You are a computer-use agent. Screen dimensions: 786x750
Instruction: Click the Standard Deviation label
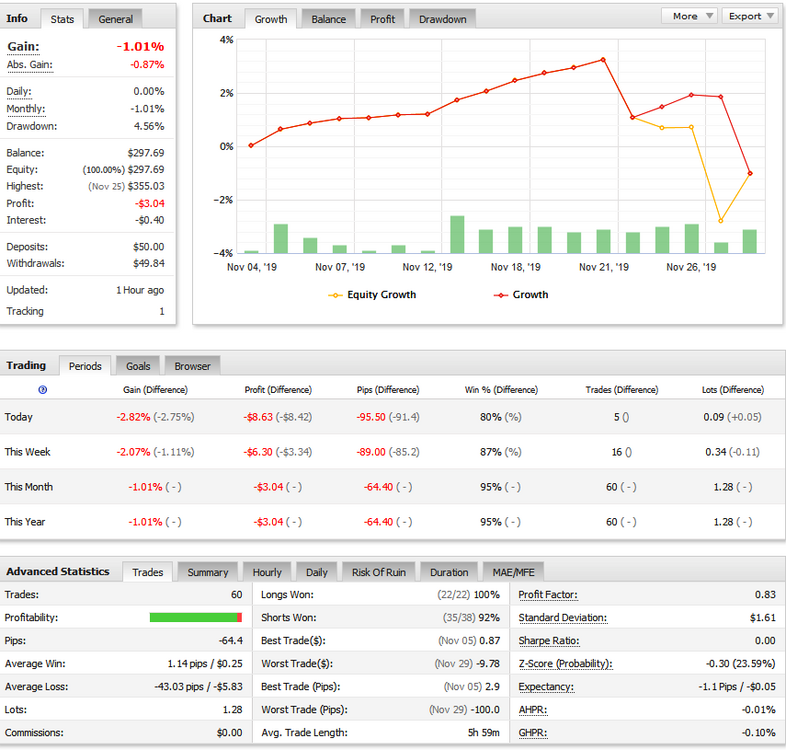(x=562, y=618)
